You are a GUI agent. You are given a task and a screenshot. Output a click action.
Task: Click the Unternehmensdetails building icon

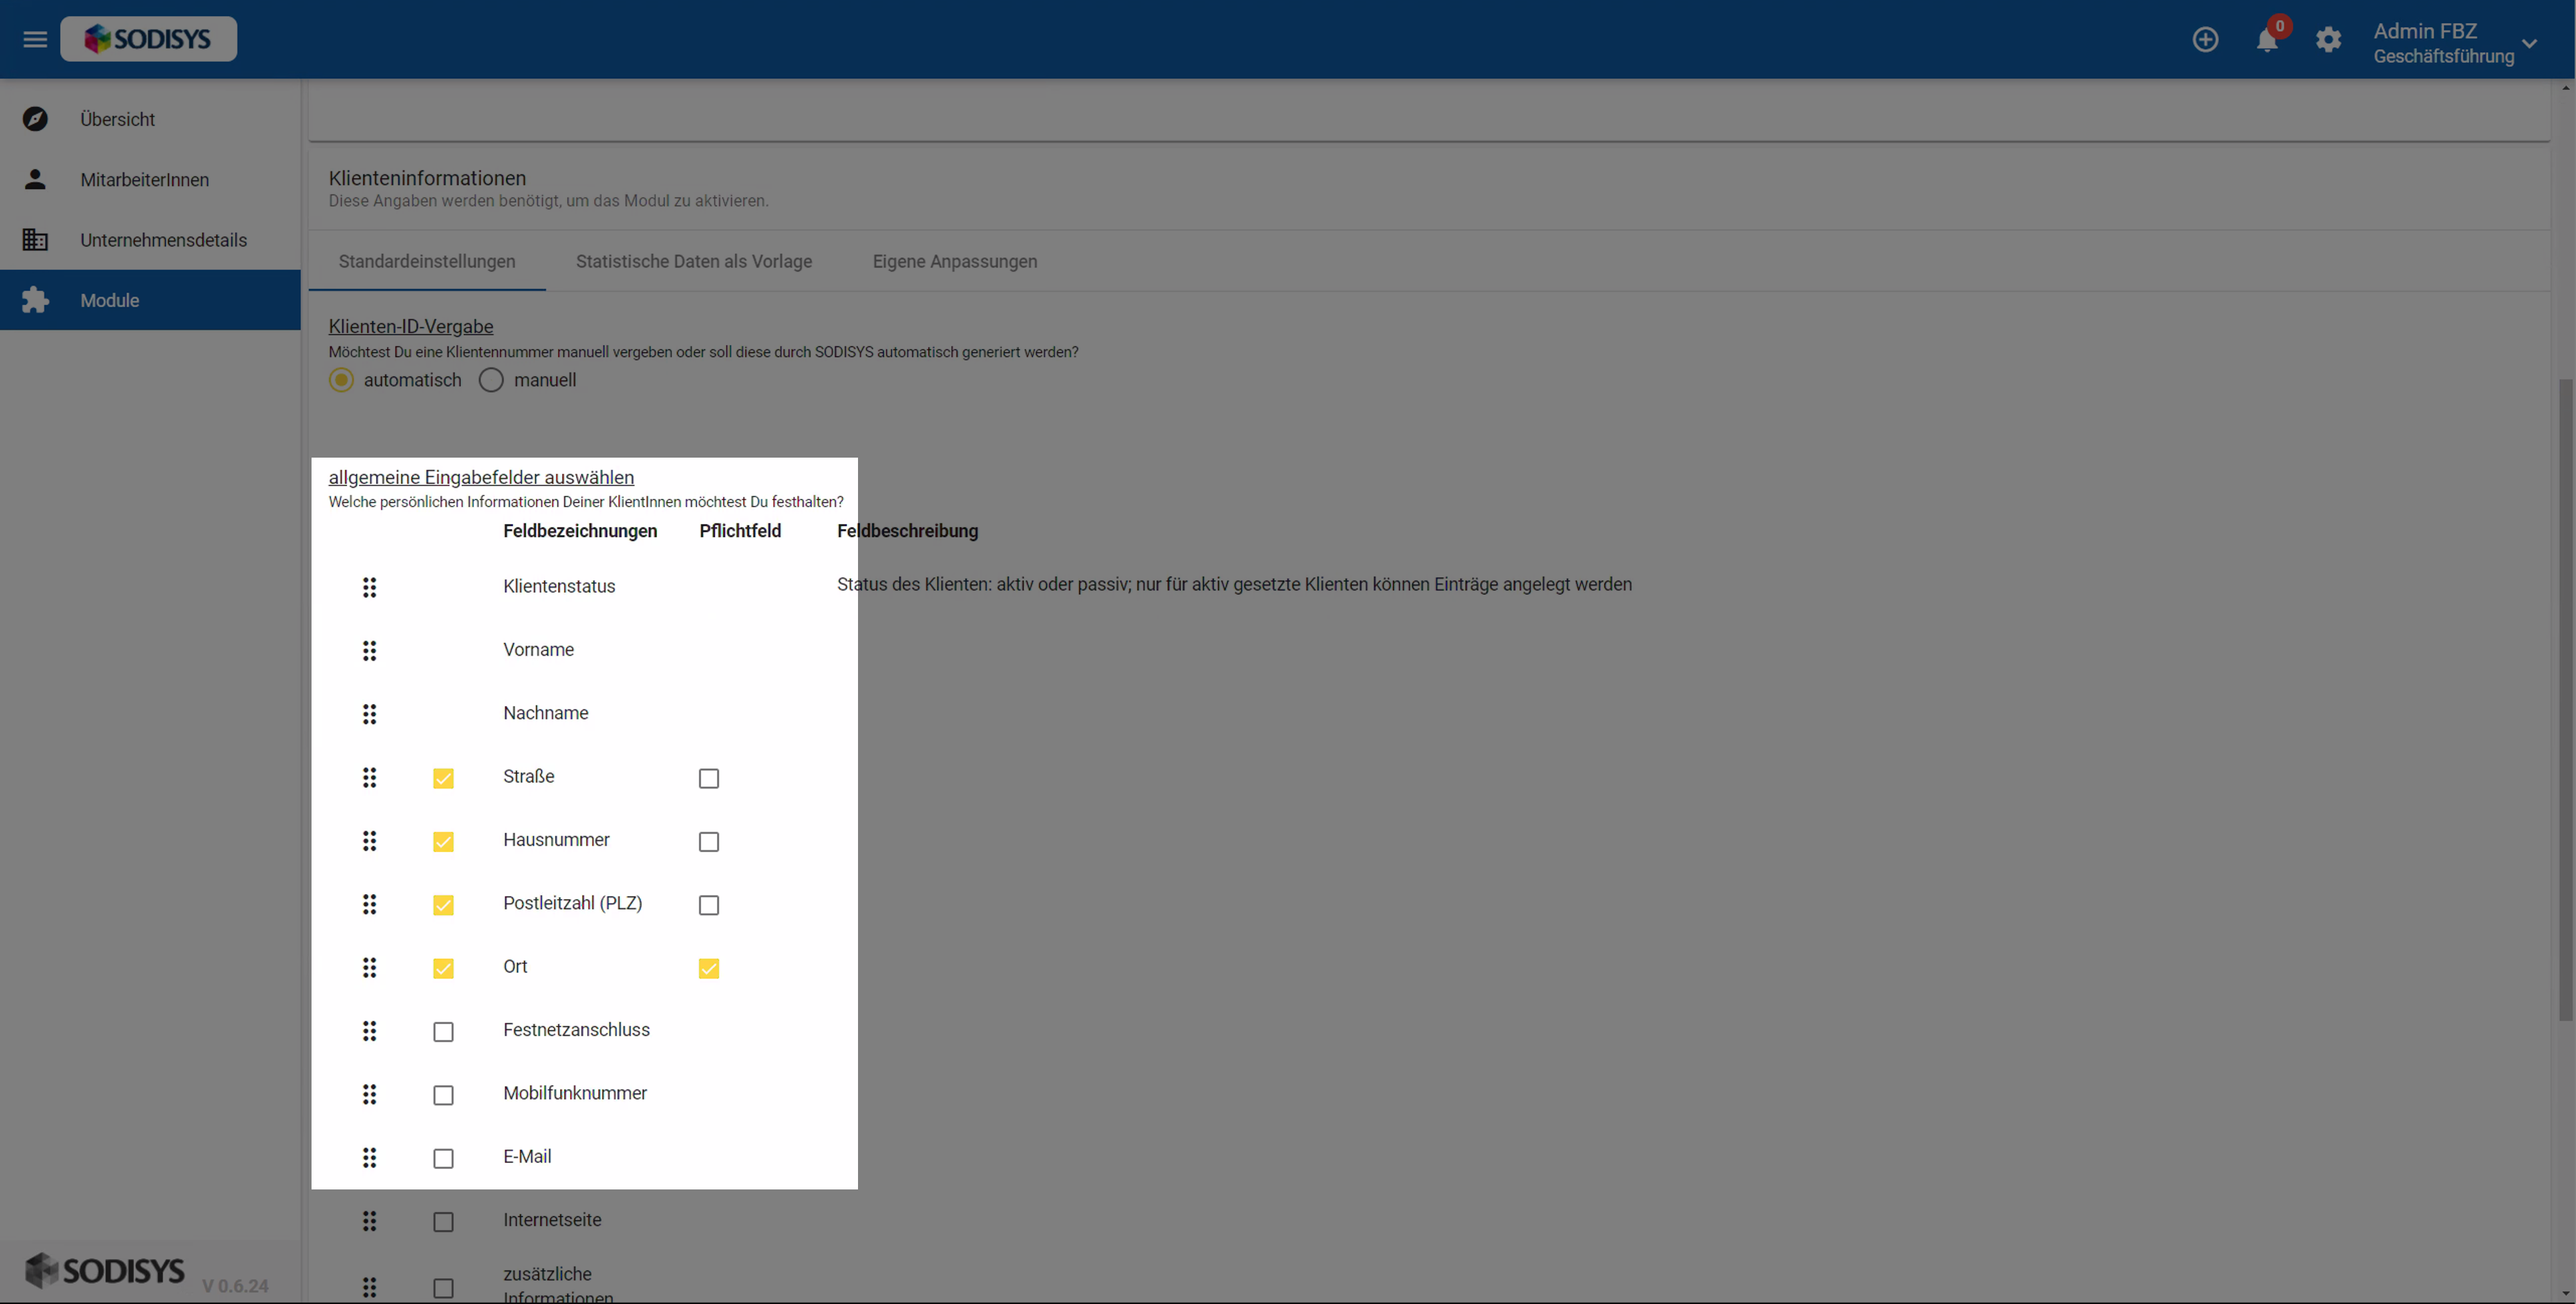click(x=35, y=240)
